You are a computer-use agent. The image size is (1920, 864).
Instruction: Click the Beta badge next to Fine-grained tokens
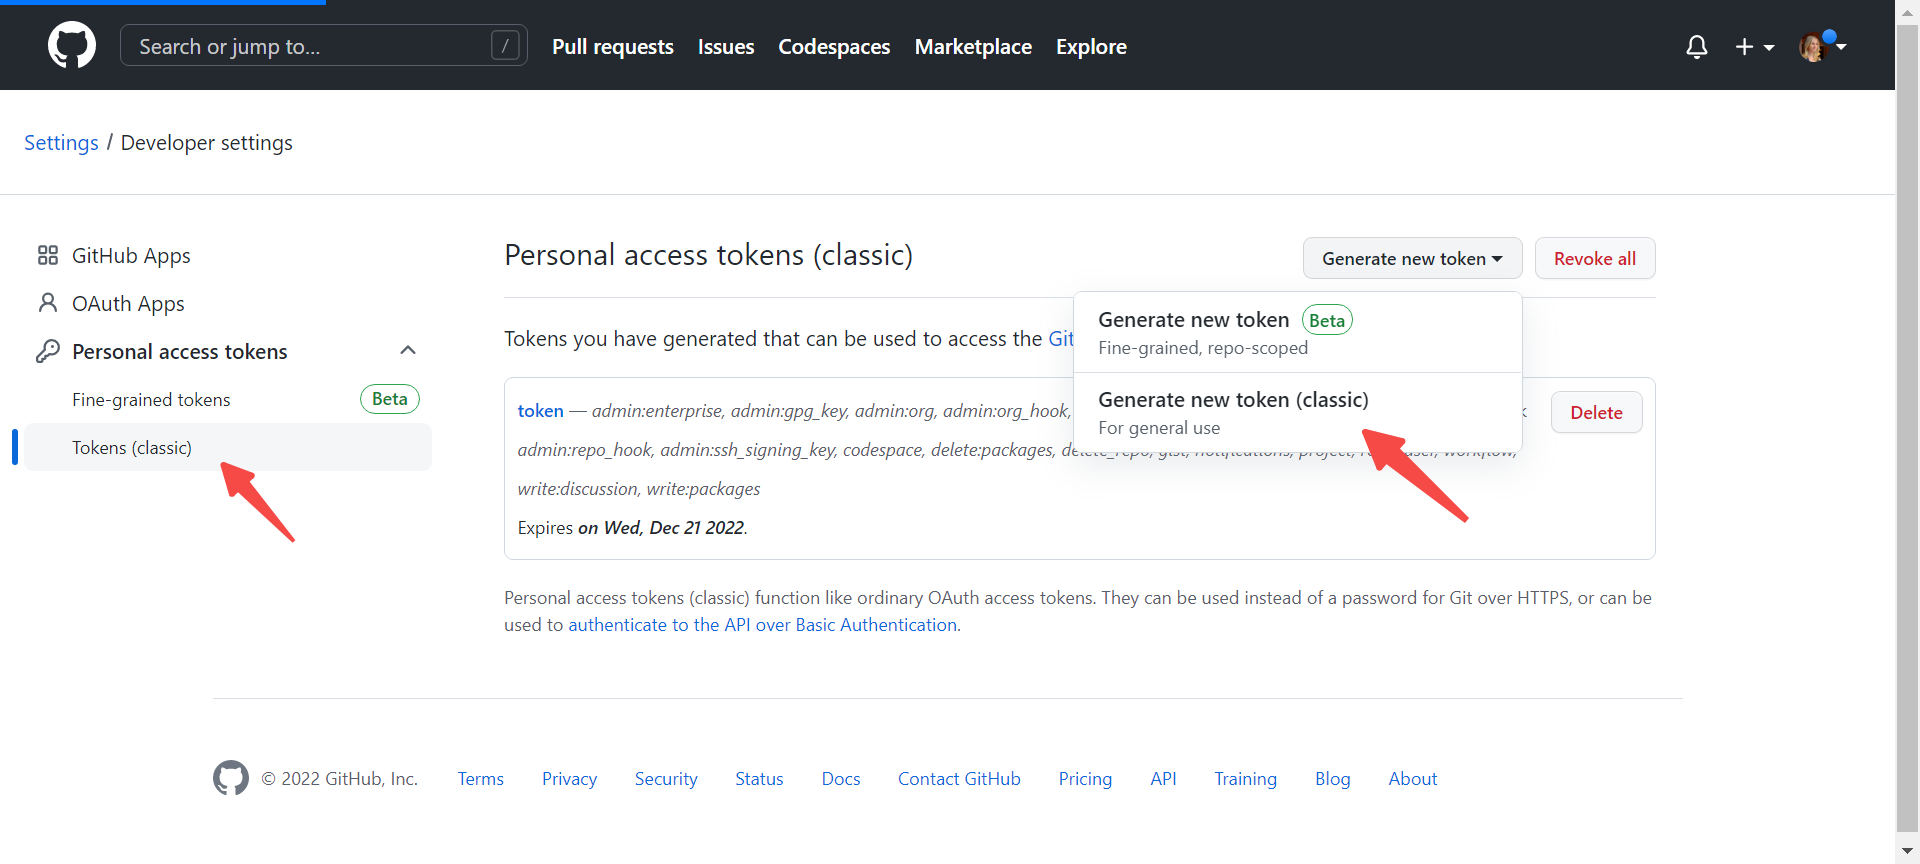389,399
